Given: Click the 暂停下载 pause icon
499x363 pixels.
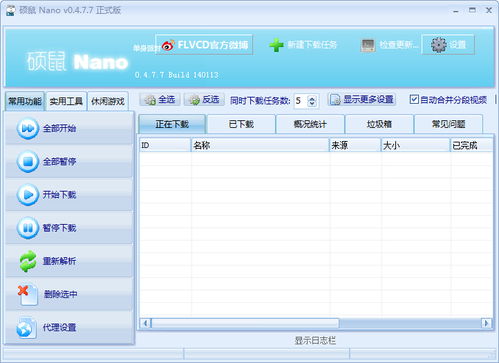Looking at the screenshot, I should 28,228.
